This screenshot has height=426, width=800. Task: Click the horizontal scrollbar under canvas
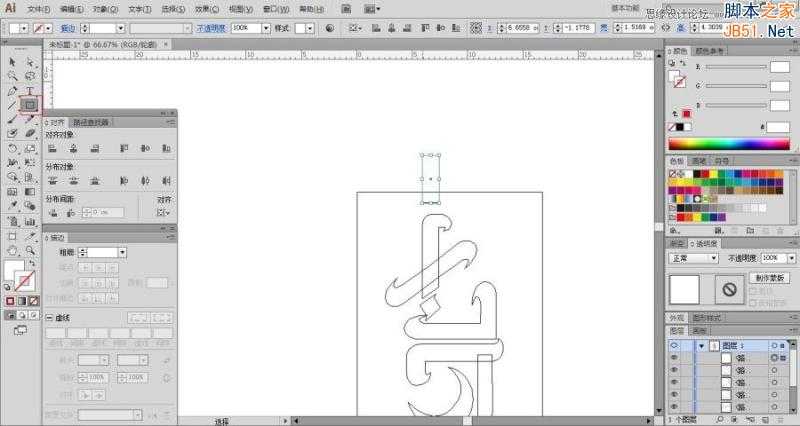pyautogui.click(x=472, y=421)
